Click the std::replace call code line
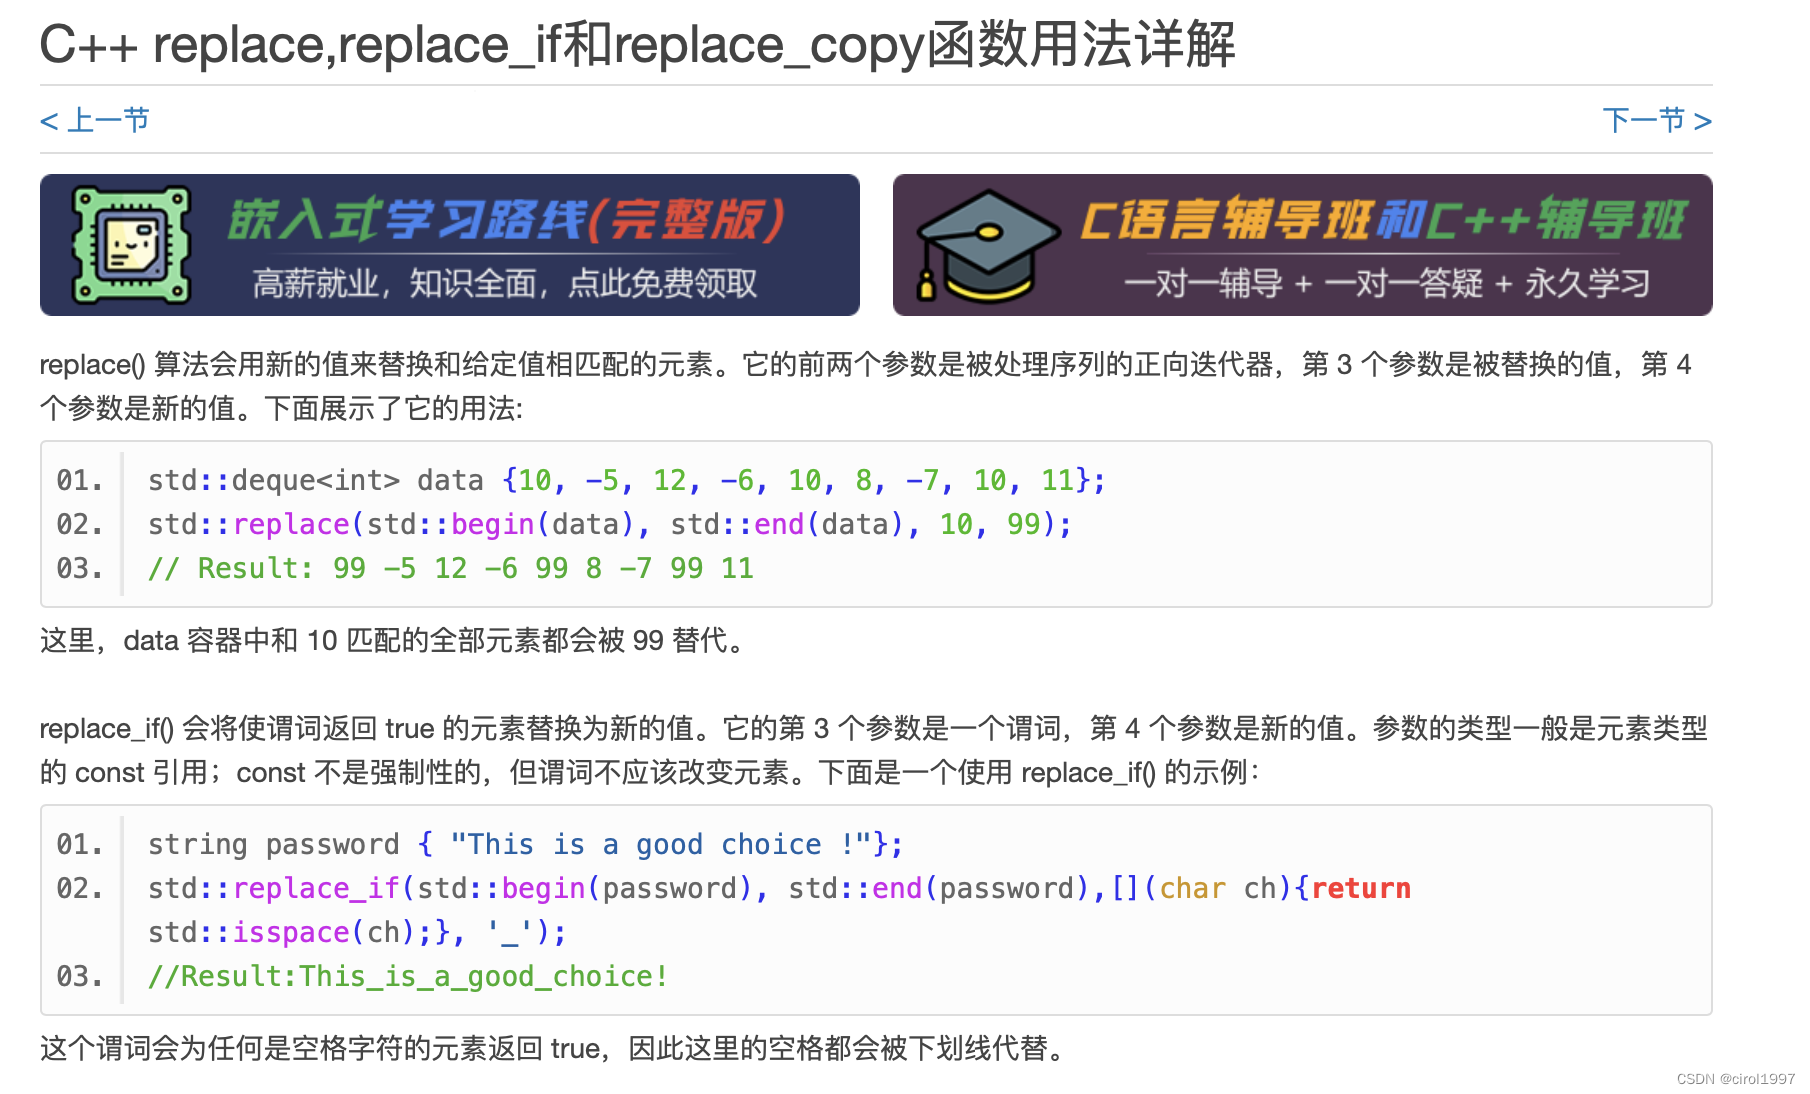Viewport: 1810px width, 1094px height. [610, 525]
